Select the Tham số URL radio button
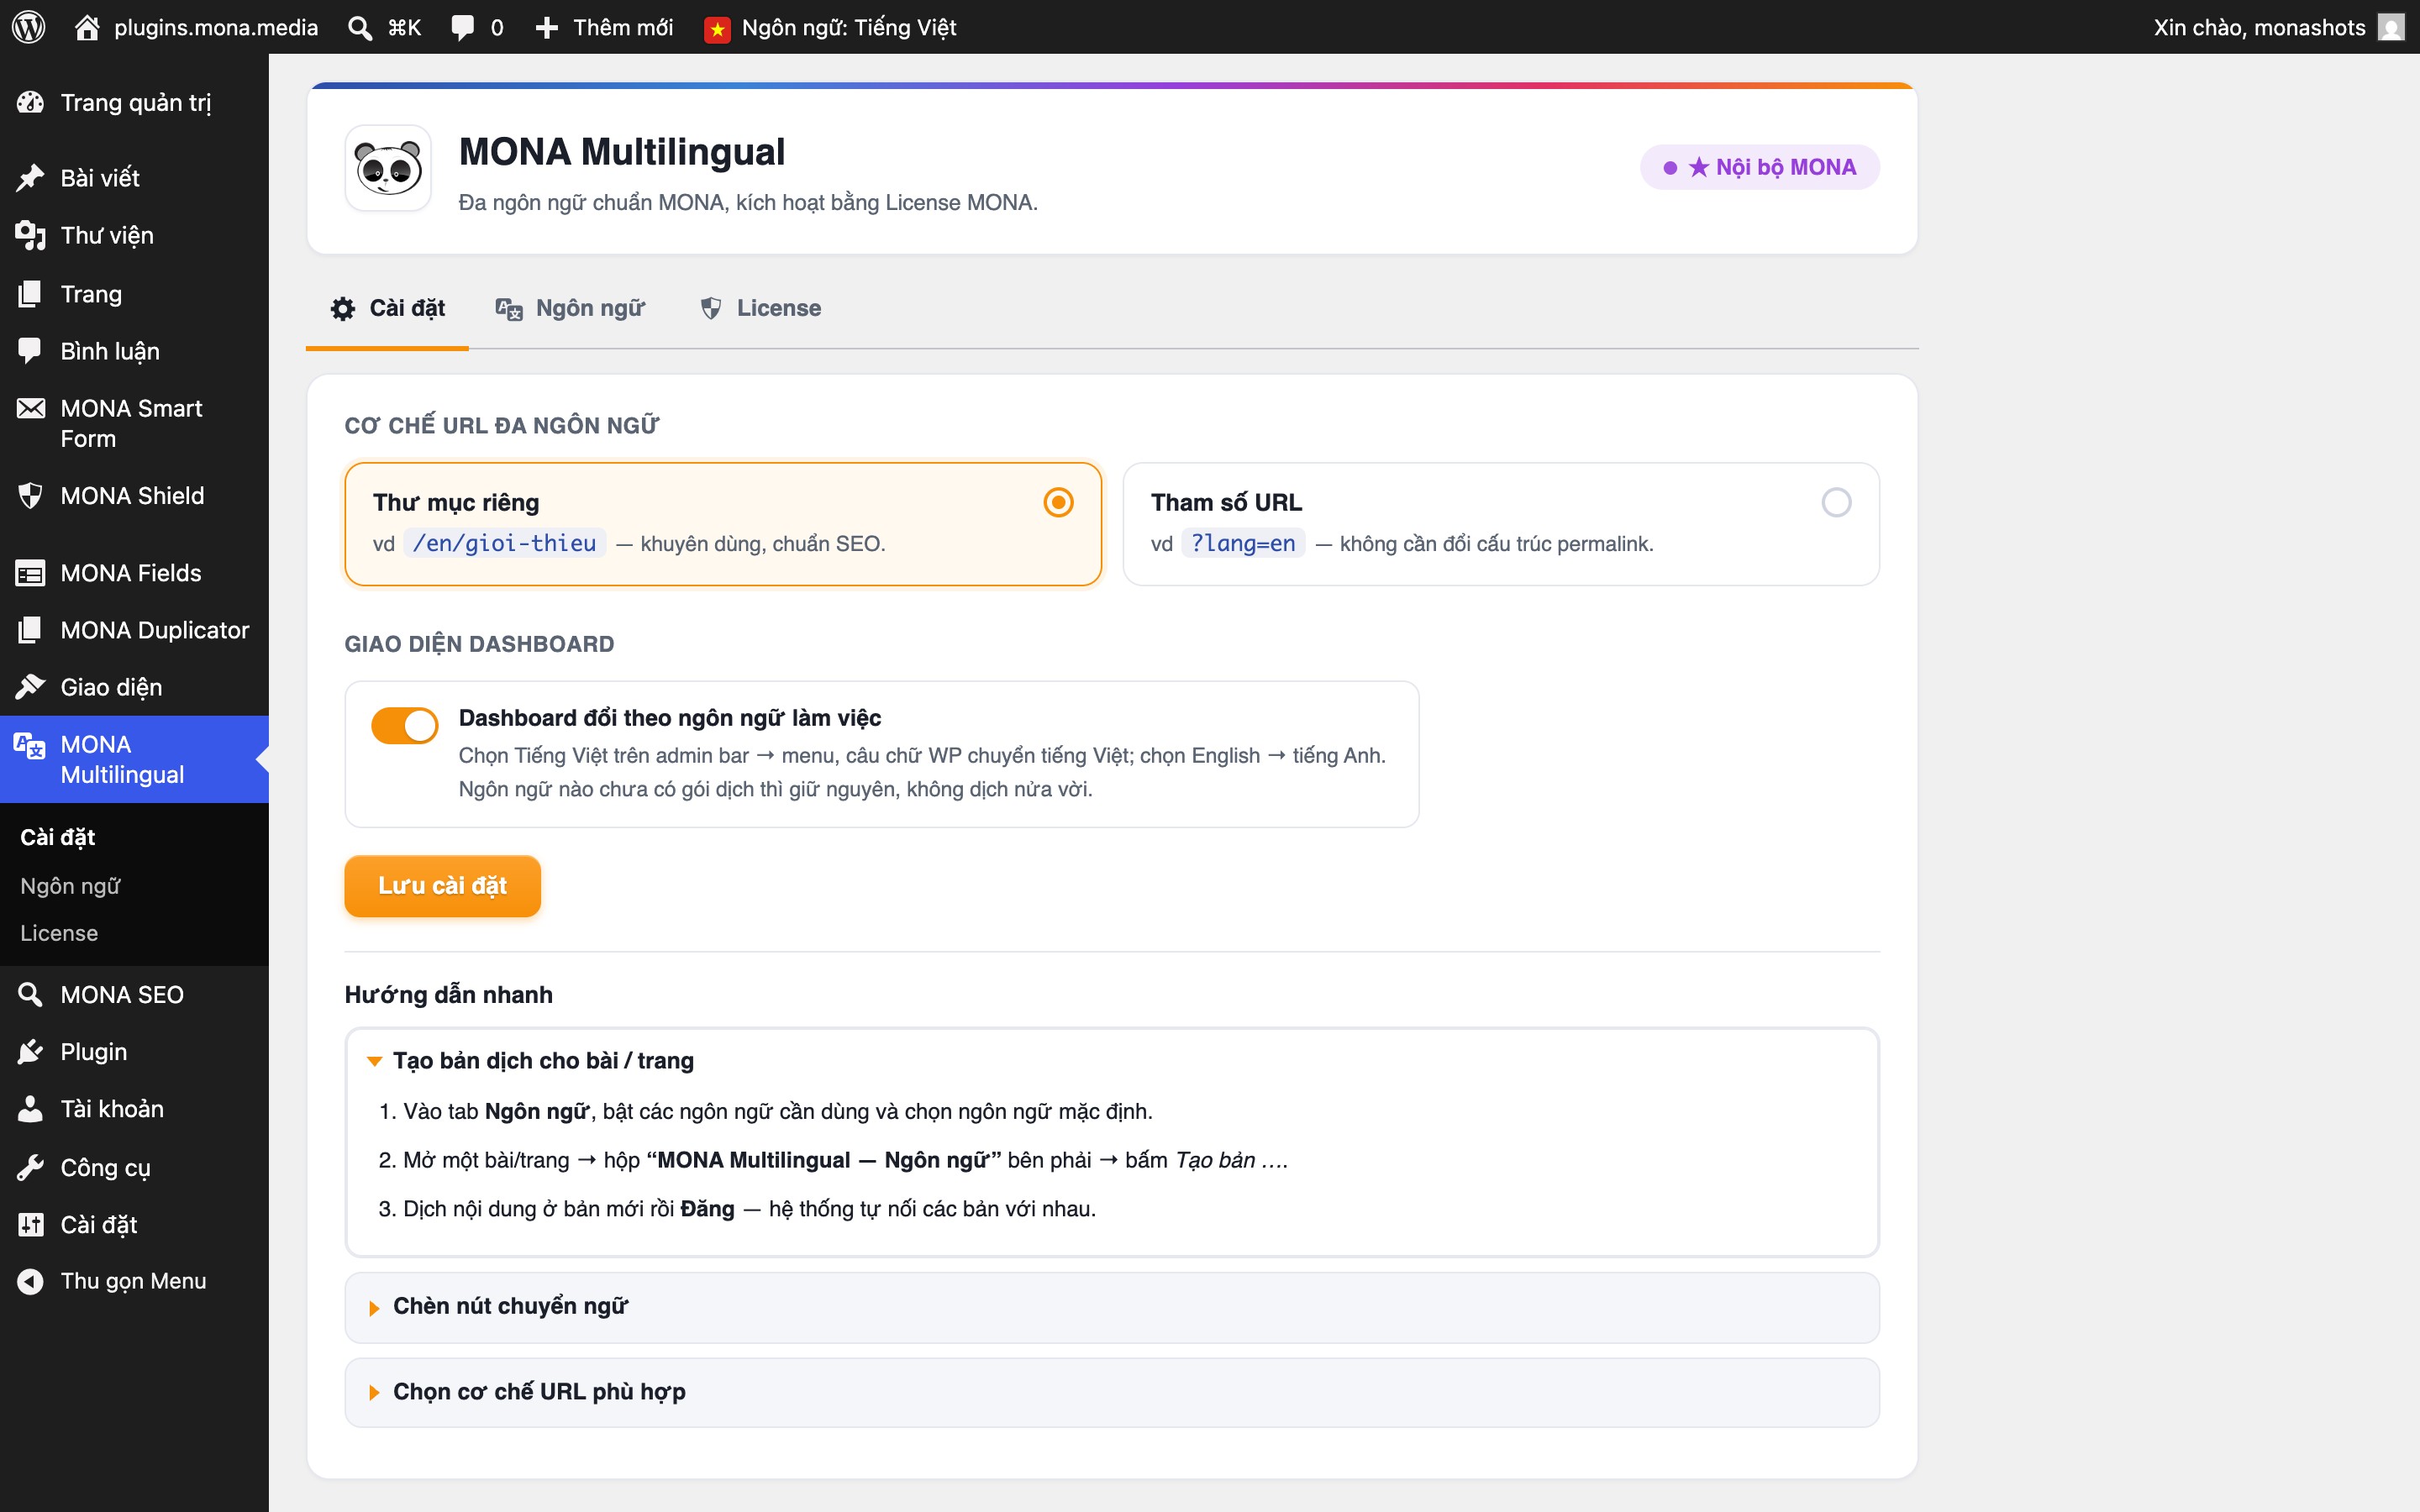The image size is (2420, 1512). [1836, 502]
